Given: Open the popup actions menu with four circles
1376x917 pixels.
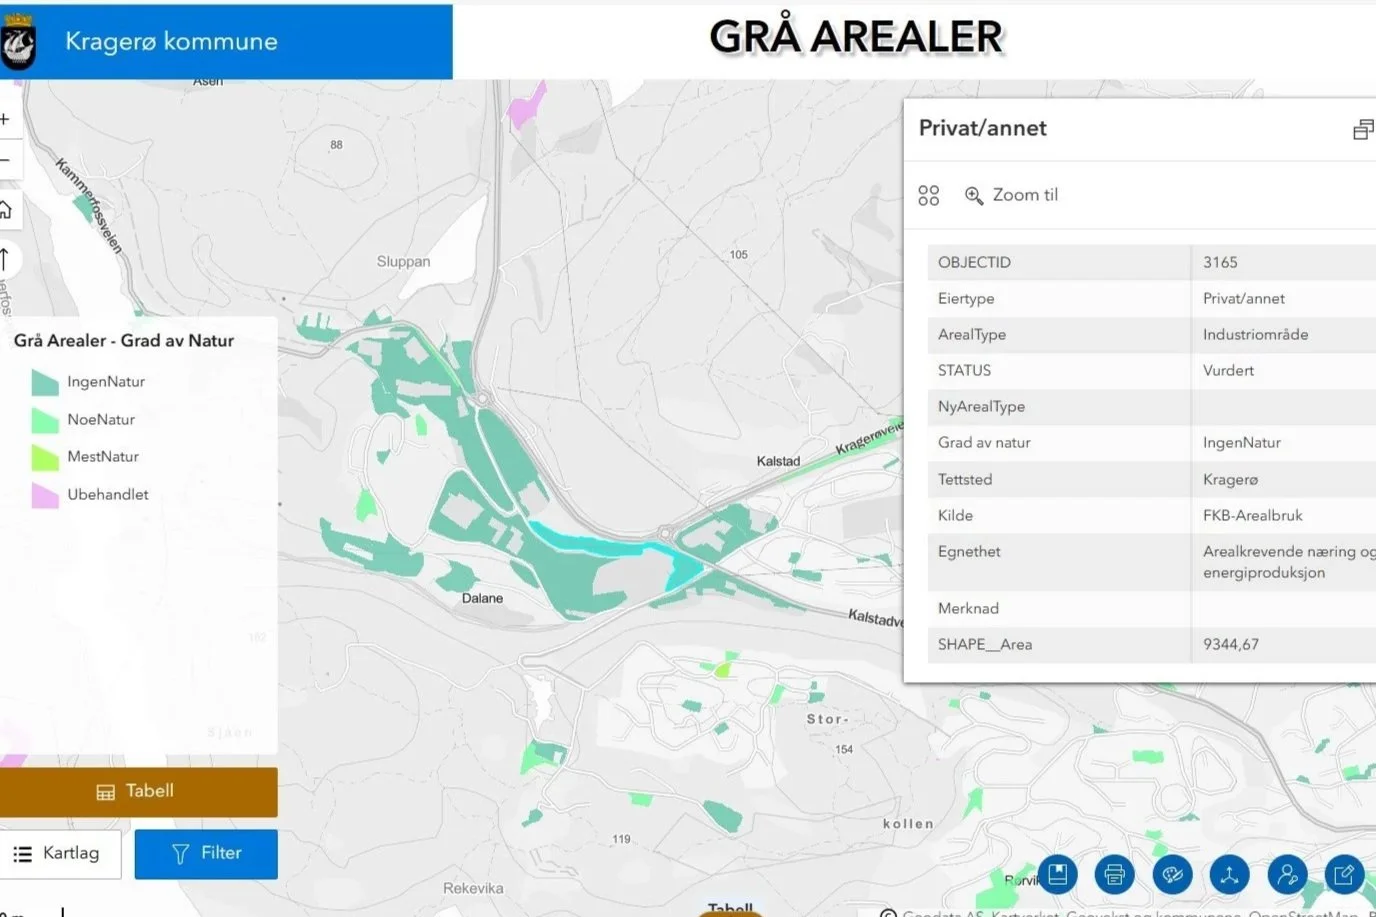Looking at the screenshot, I should click(x=929, y=195).
